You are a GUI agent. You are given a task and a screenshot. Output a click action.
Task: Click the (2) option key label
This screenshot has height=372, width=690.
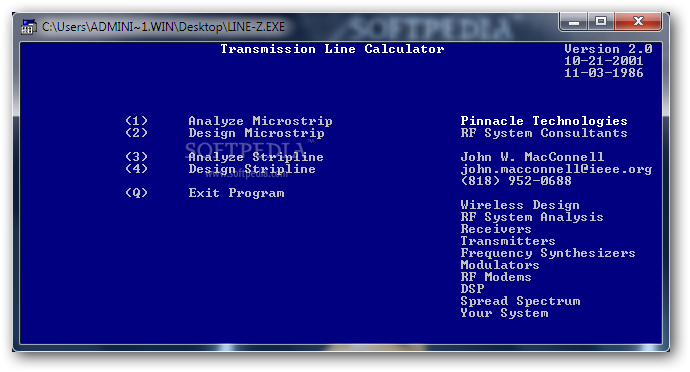(x=136, y=133)
